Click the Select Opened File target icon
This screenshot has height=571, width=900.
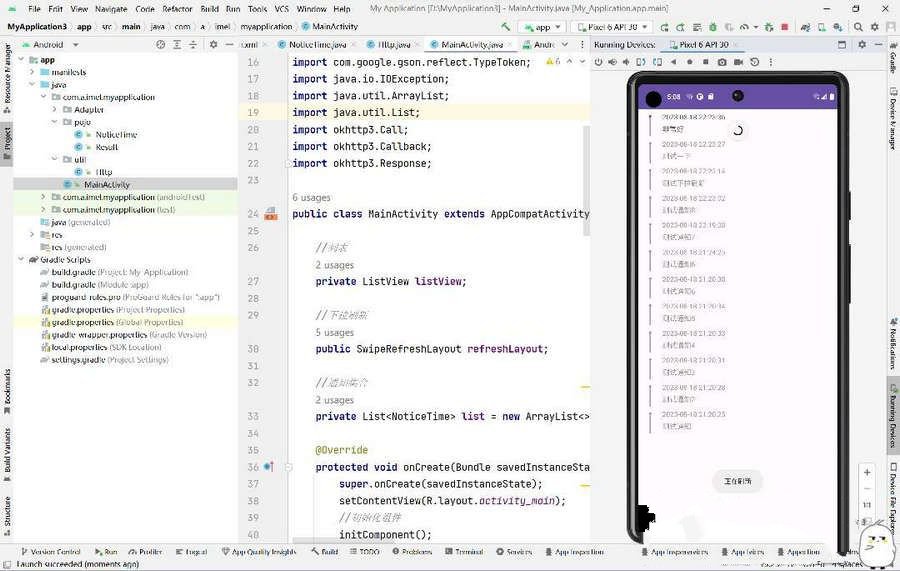[x=161, y=44]
